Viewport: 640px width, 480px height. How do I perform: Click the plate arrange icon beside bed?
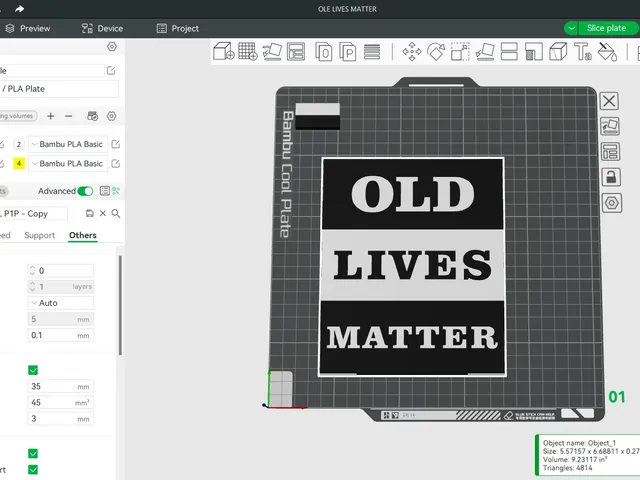(x=611, y=152)
